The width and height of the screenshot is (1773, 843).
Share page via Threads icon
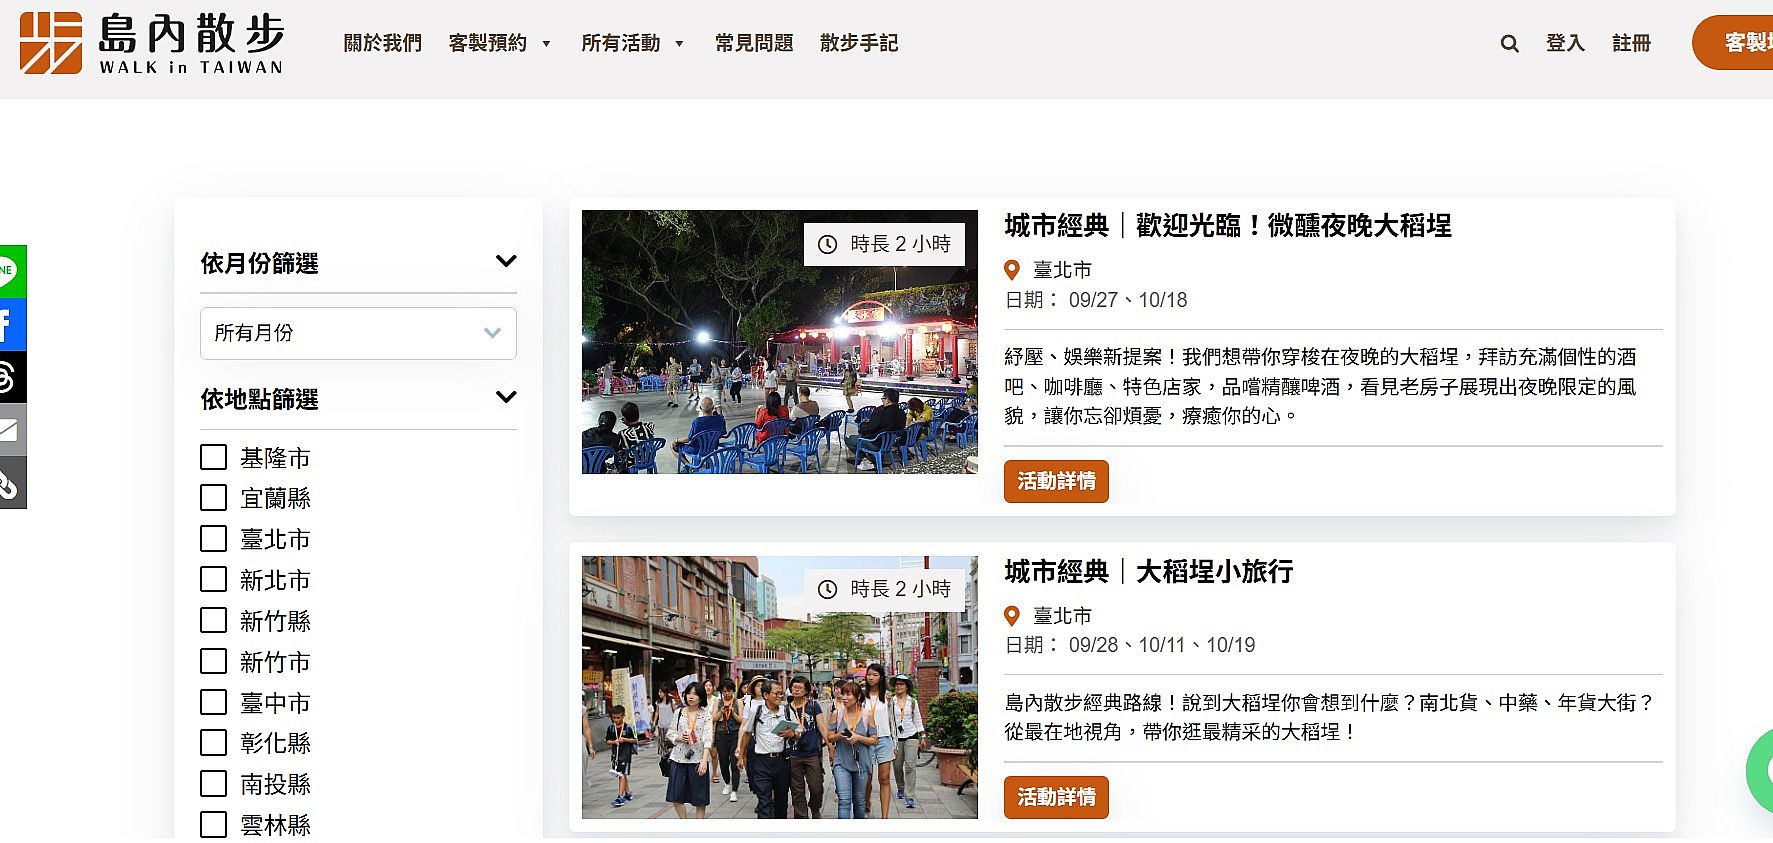tap(10, 377)
